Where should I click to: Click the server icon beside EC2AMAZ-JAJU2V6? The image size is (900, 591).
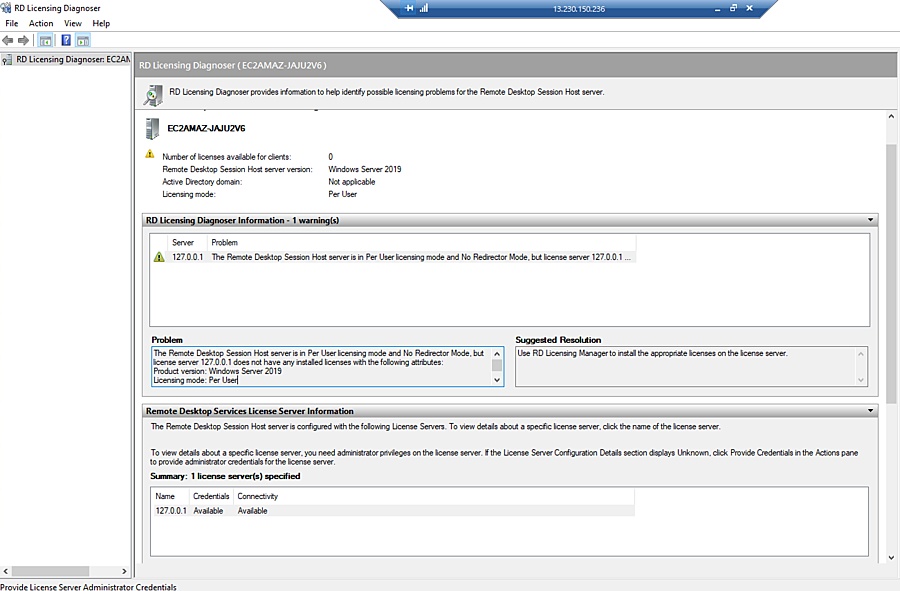(x=152, y=128)
